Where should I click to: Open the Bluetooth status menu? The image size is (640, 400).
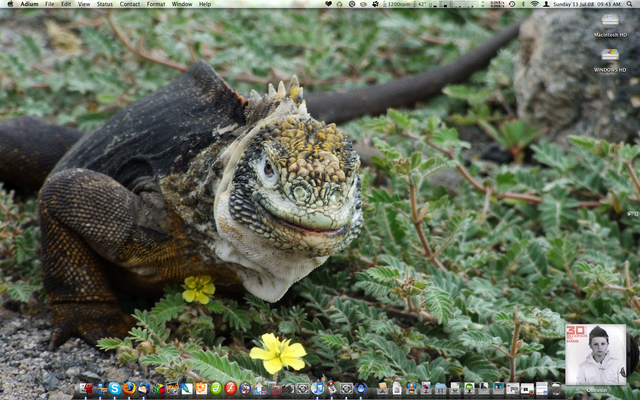[523, 4]
